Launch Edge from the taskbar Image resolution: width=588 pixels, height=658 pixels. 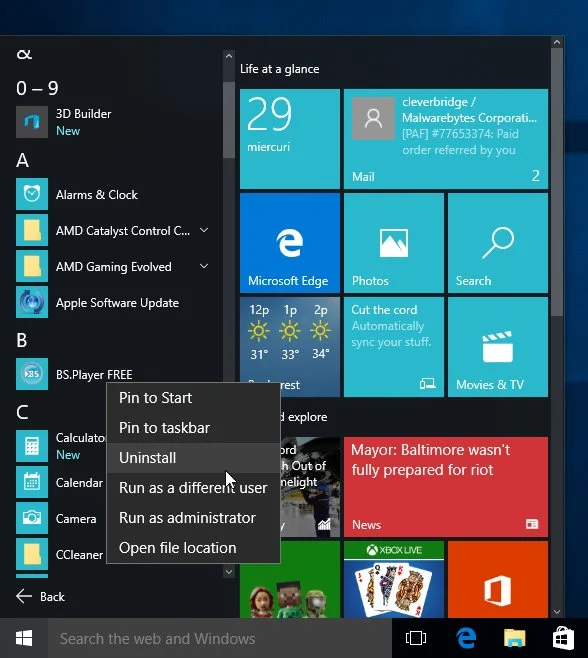tap(466, 638)
